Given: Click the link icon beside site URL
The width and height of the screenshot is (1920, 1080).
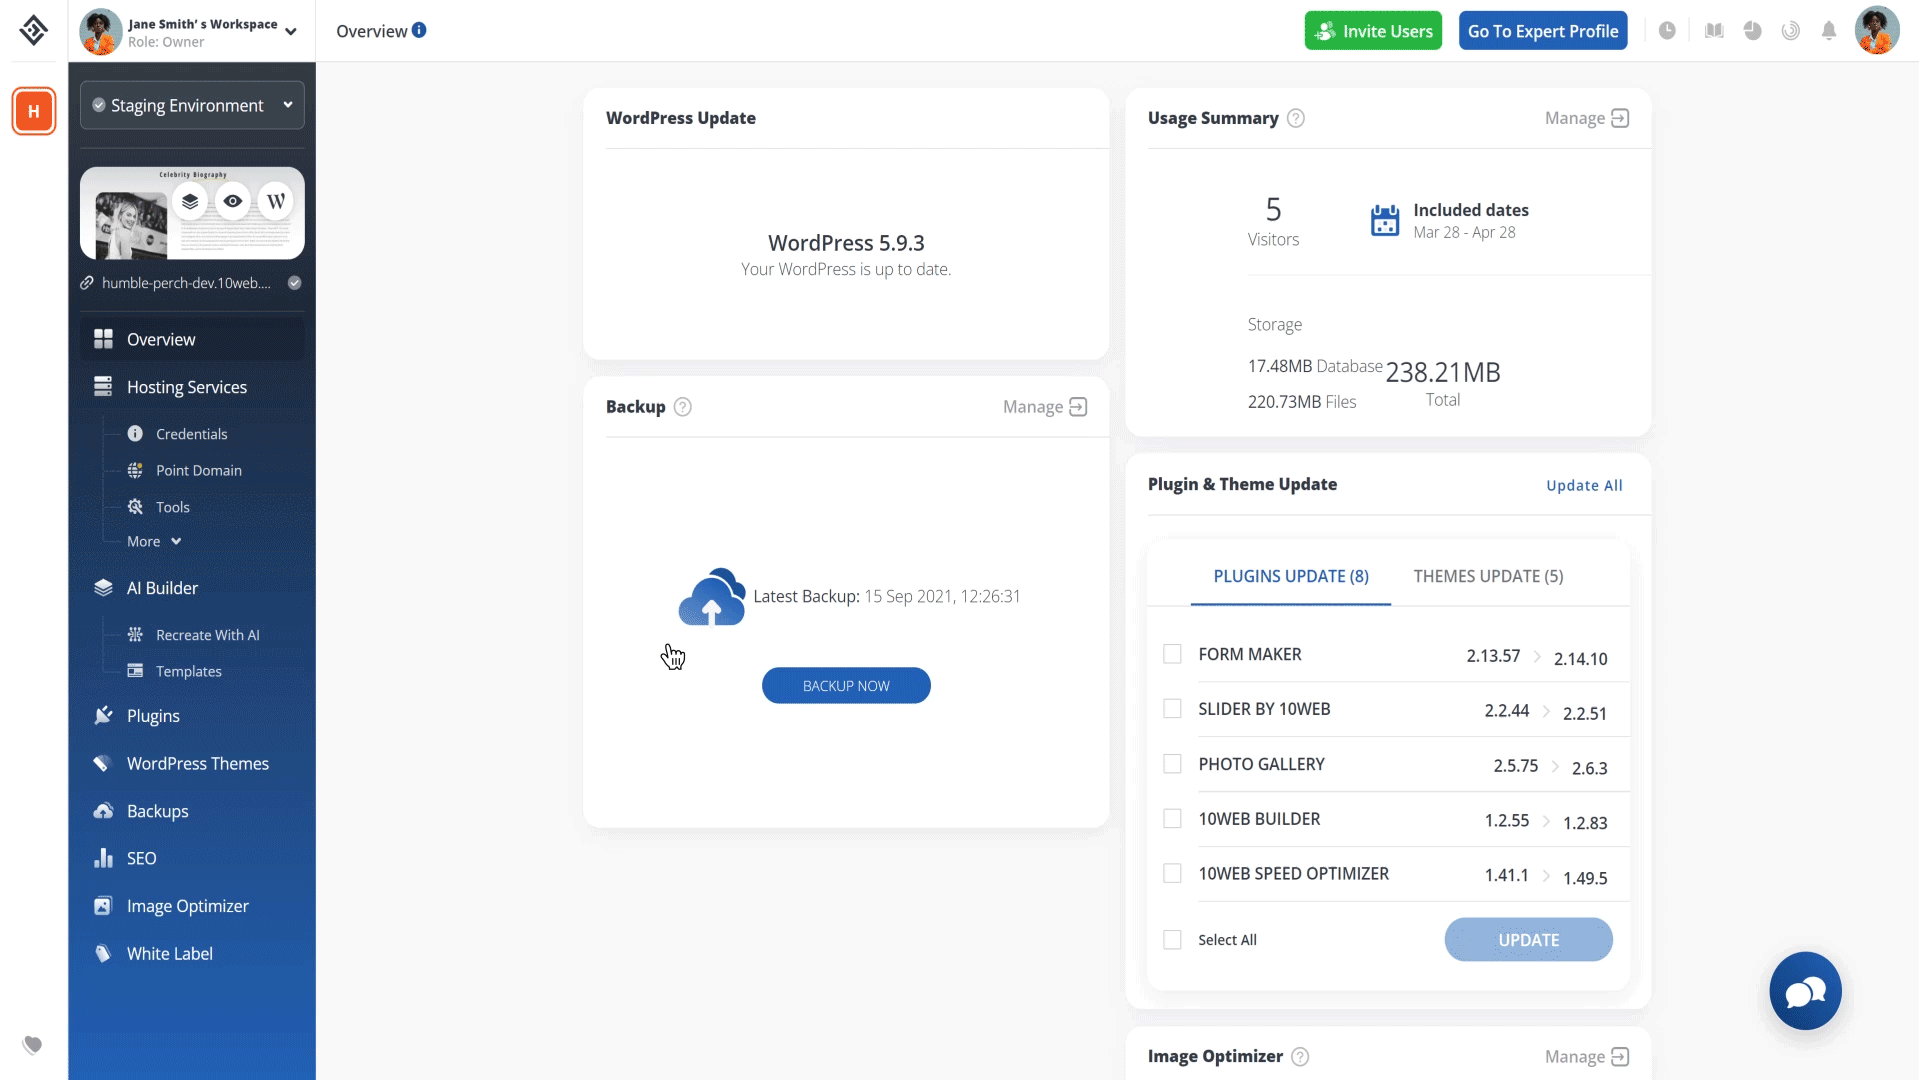Looking at the screenshot, I should pos(88,283).
